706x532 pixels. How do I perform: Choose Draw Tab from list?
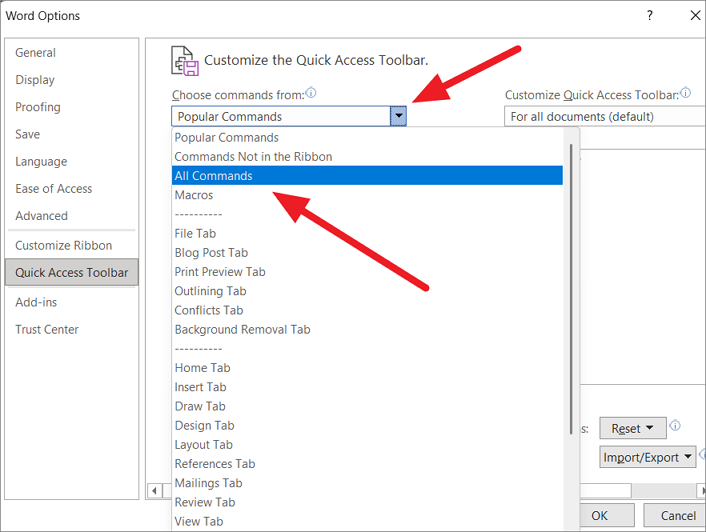(367, 406)
